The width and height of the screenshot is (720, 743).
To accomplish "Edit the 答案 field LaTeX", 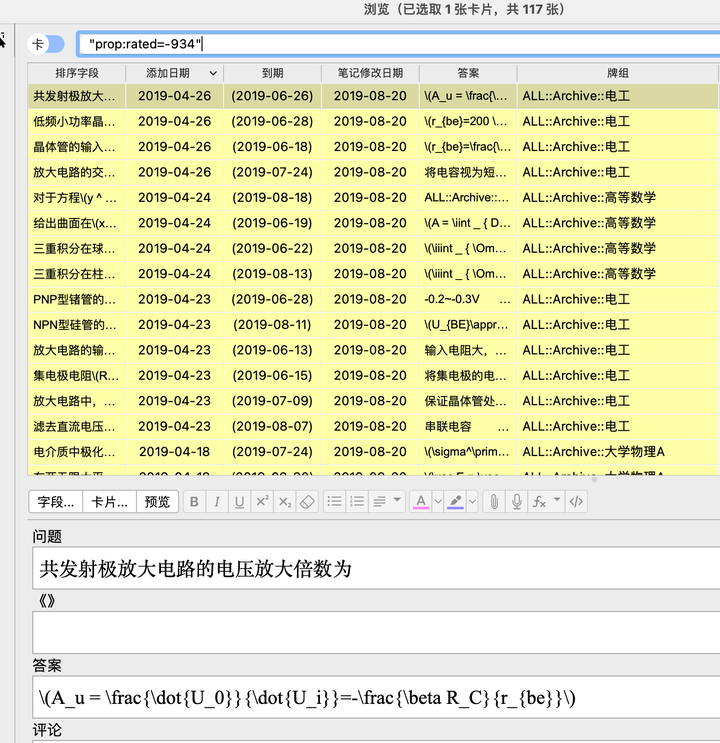I will [x=376, y=698].
